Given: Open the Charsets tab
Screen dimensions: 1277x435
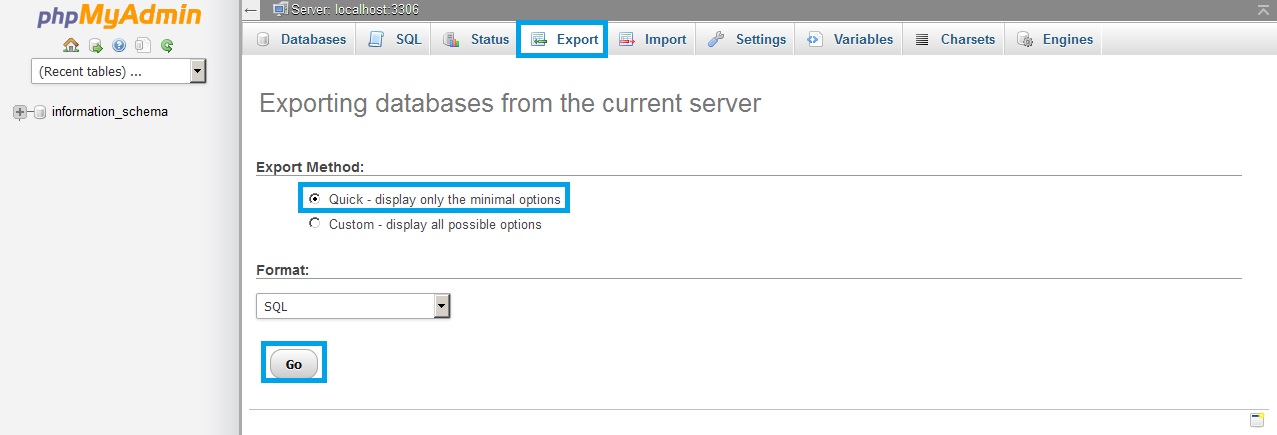Looking at the screenshot, I should [x=954, y=40].
